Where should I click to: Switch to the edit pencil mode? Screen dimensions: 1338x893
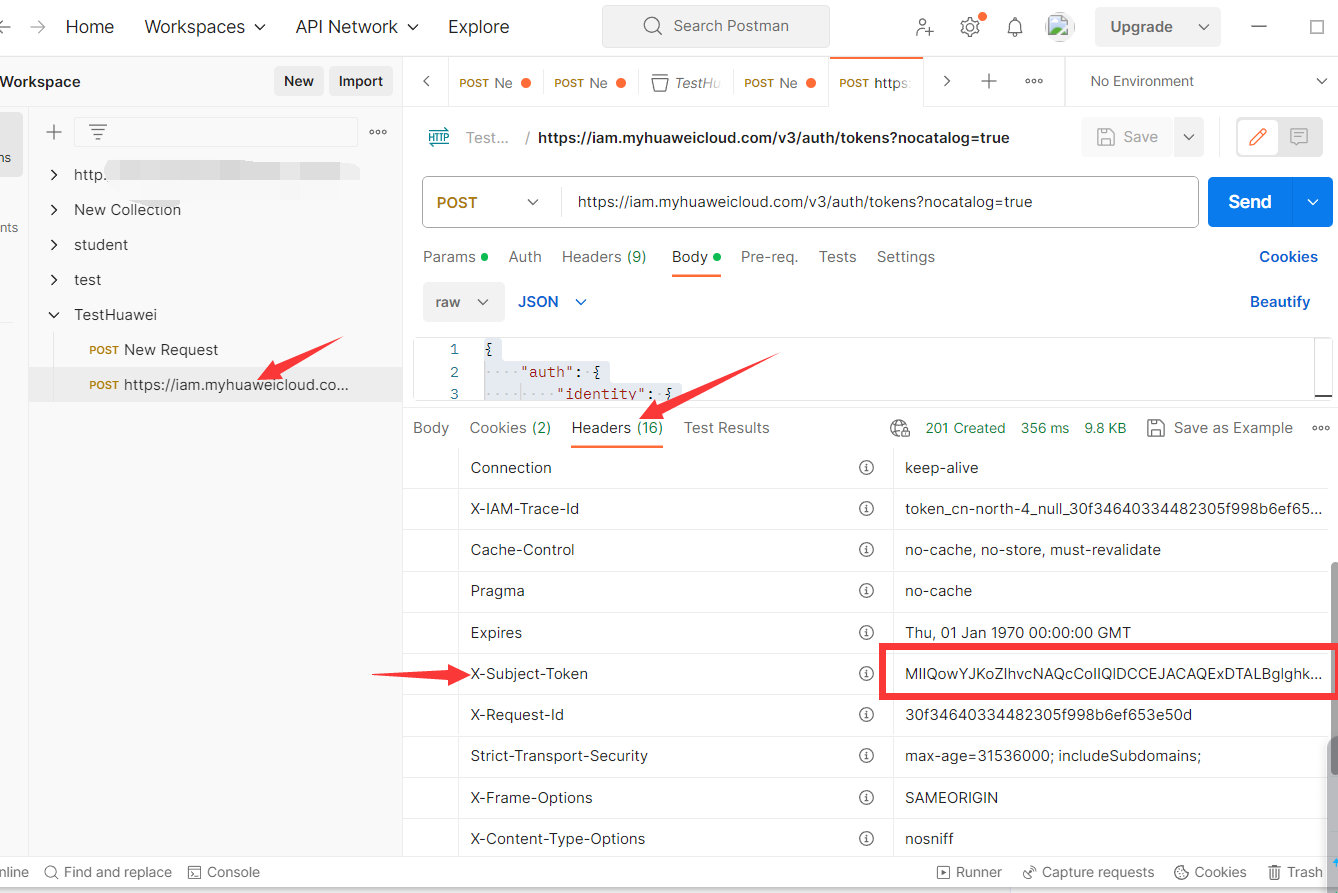pyautogui.click(x=1258, y=137)
